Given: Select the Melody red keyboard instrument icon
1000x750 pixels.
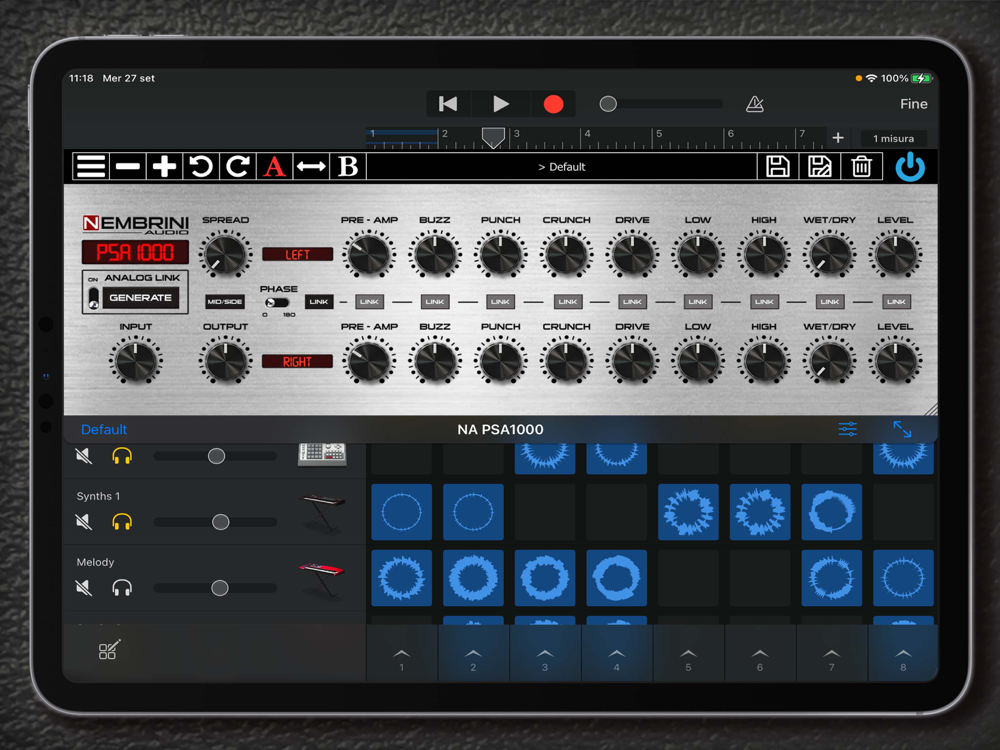Looking at the screenshot, I should (322, 579).
